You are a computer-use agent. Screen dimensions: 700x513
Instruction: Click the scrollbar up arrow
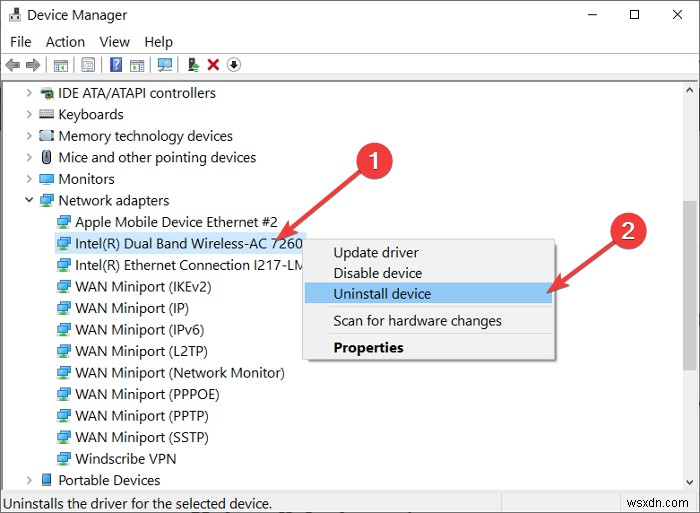tap(689, 90)
